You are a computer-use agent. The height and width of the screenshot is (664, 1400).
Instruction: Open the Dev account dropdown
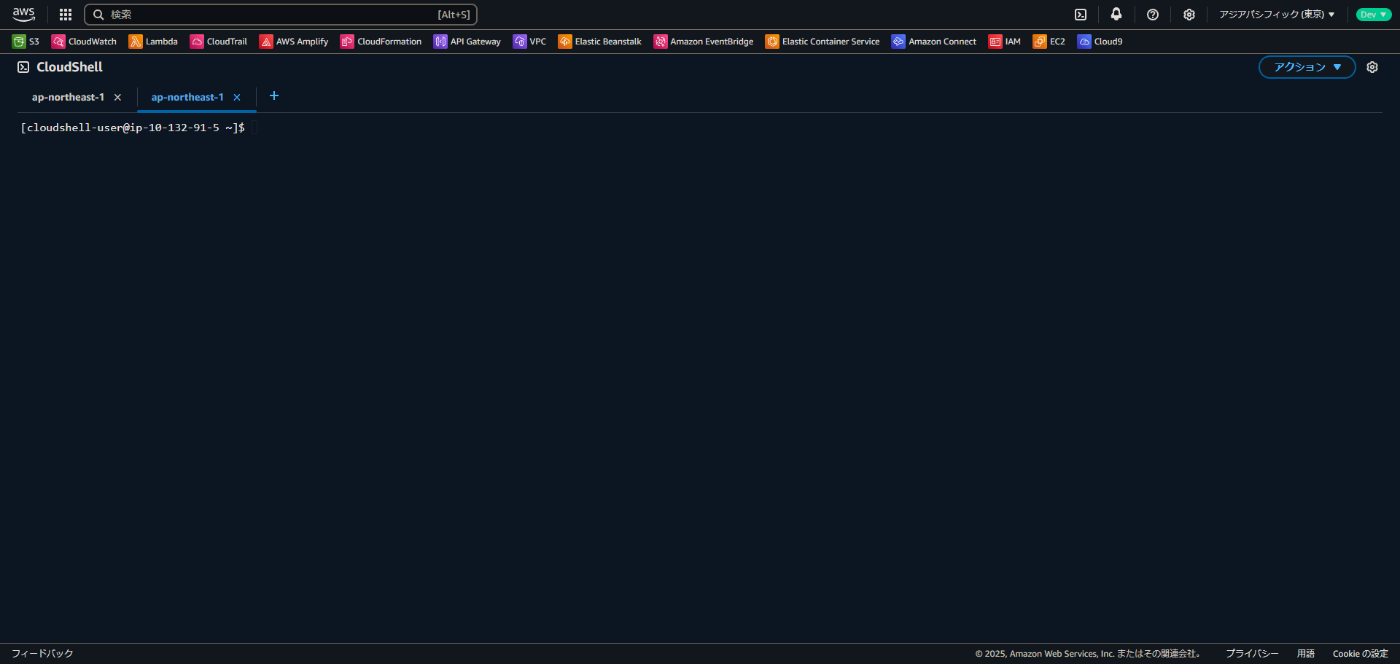click(x=1373, y=15)
